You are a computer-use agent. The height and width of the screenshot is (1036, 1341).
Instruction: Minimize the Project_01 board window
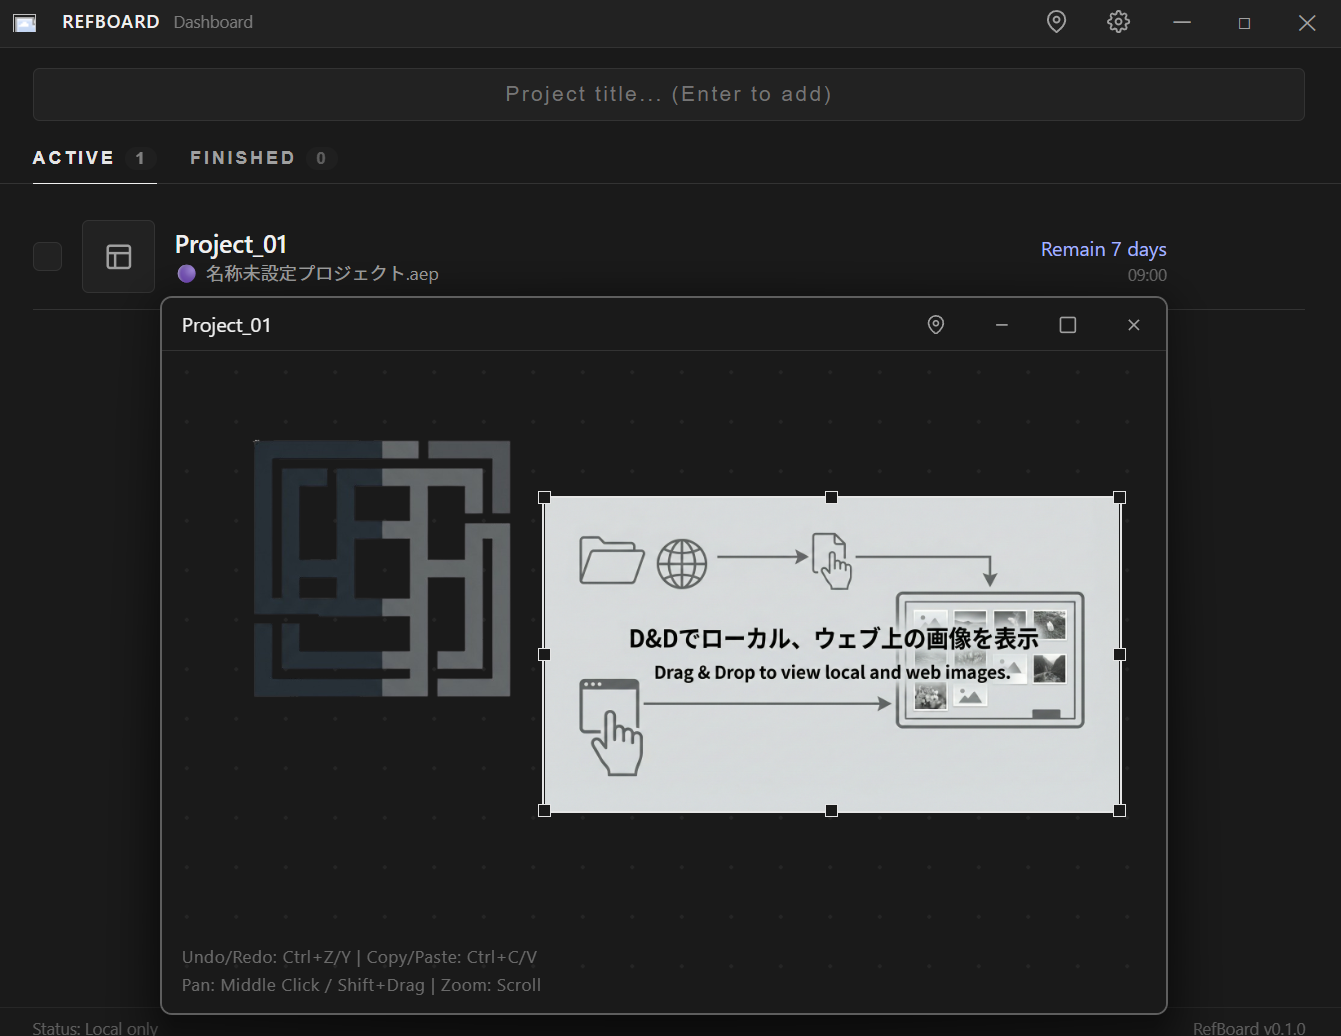[x=1001, y=325]
